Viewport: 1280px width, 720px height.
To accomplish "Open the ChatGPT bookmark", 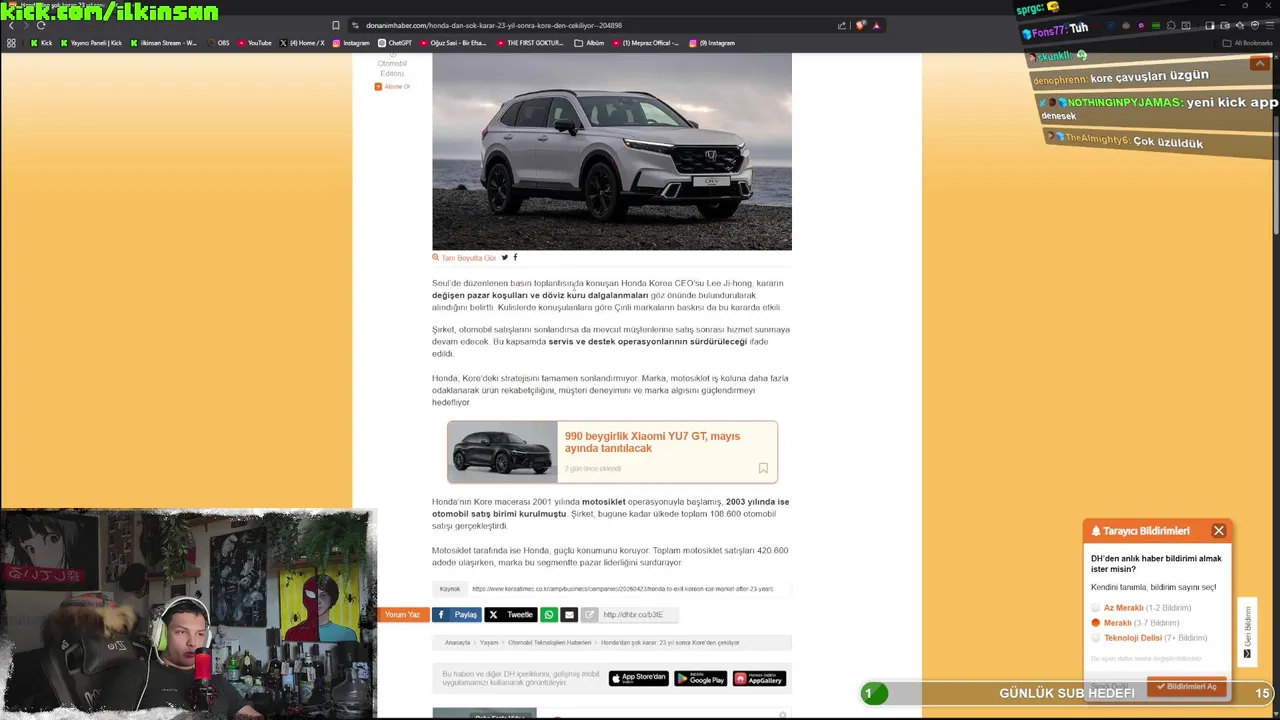I will 395,43.
